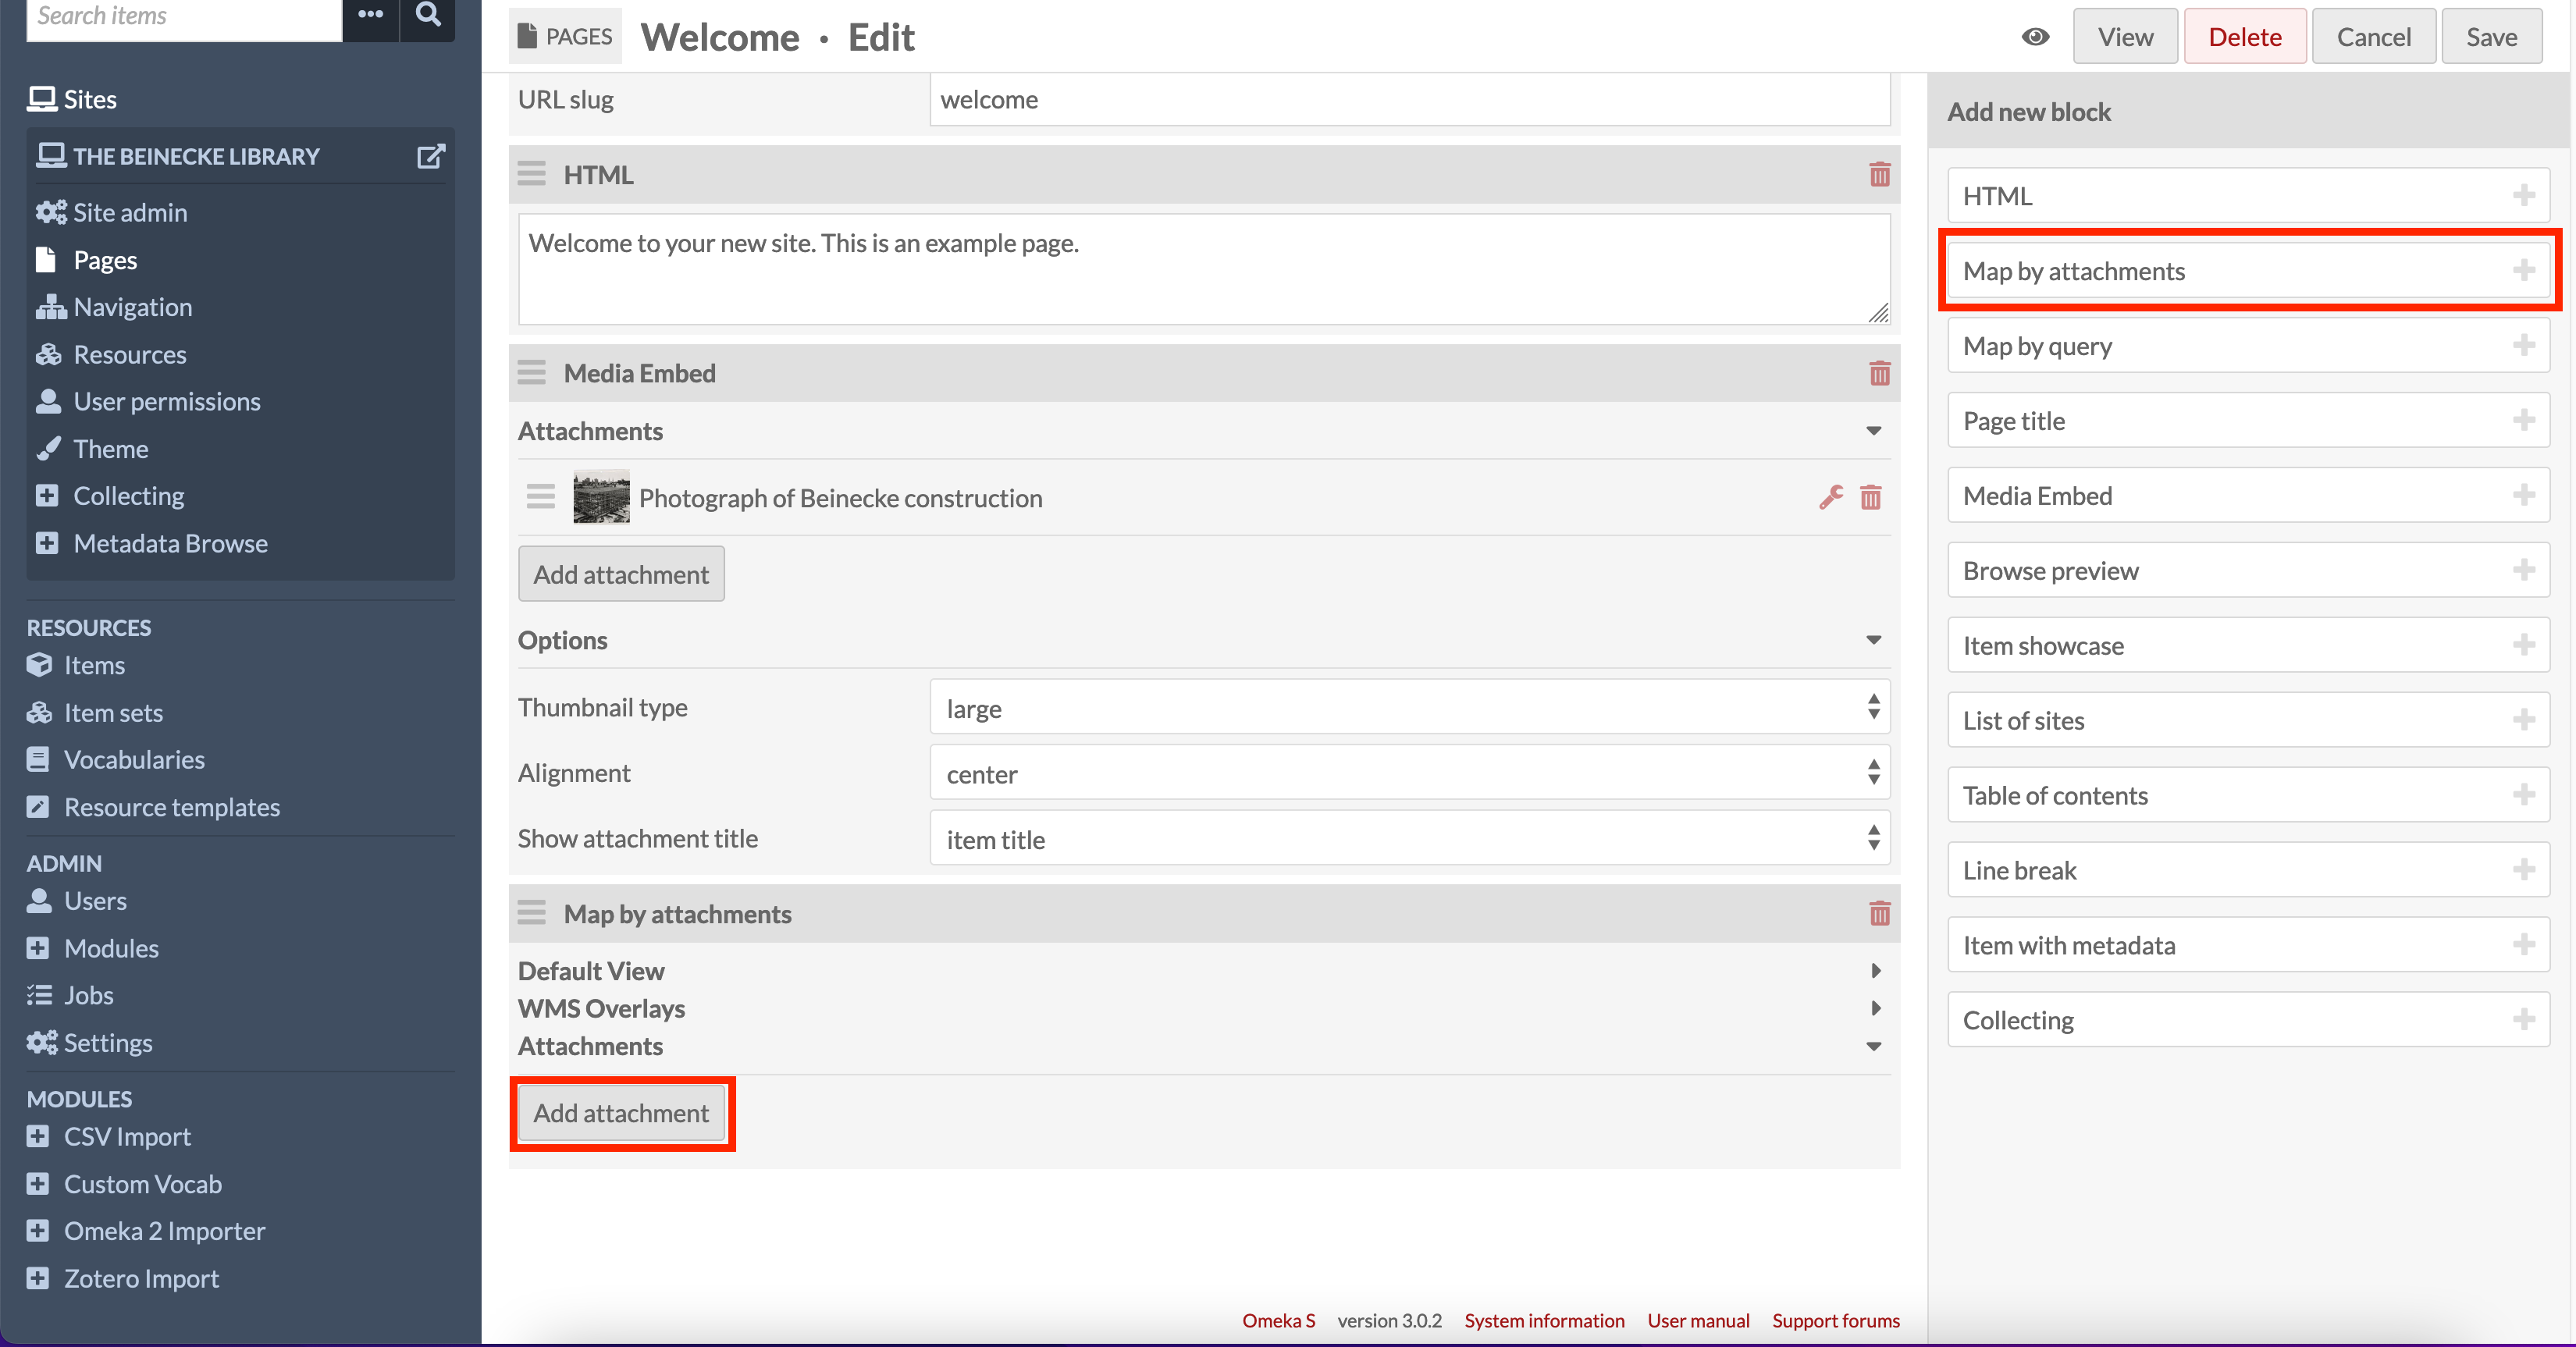This screenshot has width=2576, height=1347.
Task: Click the Save button
Action: coord(2491,37)
